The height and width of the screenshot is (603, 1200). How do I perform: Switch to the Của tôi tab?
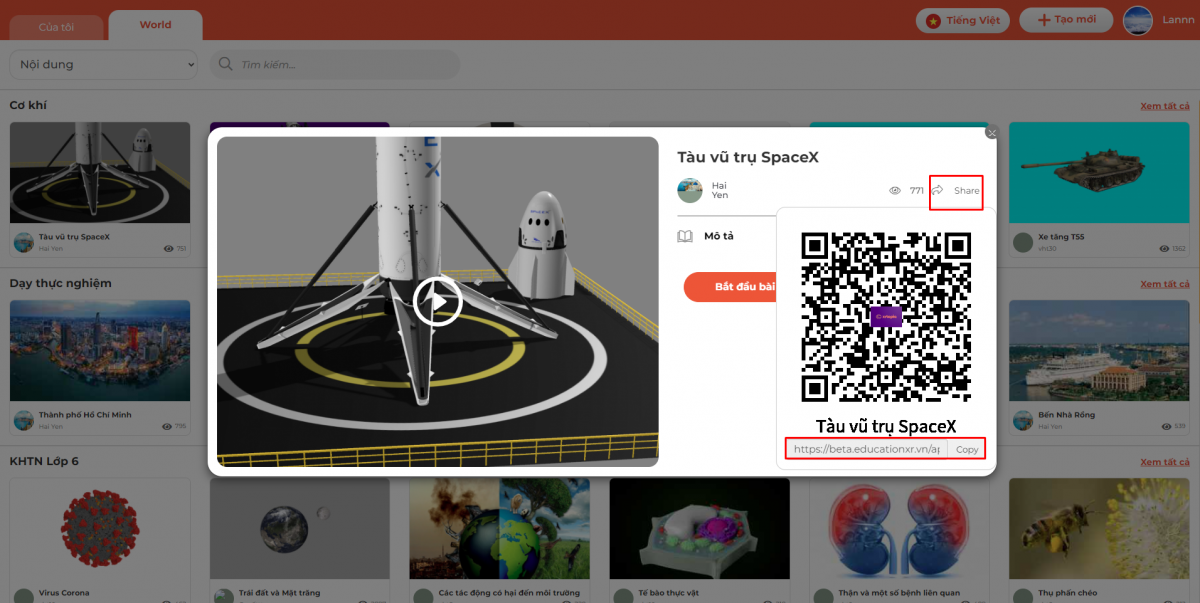click(56, 26)
